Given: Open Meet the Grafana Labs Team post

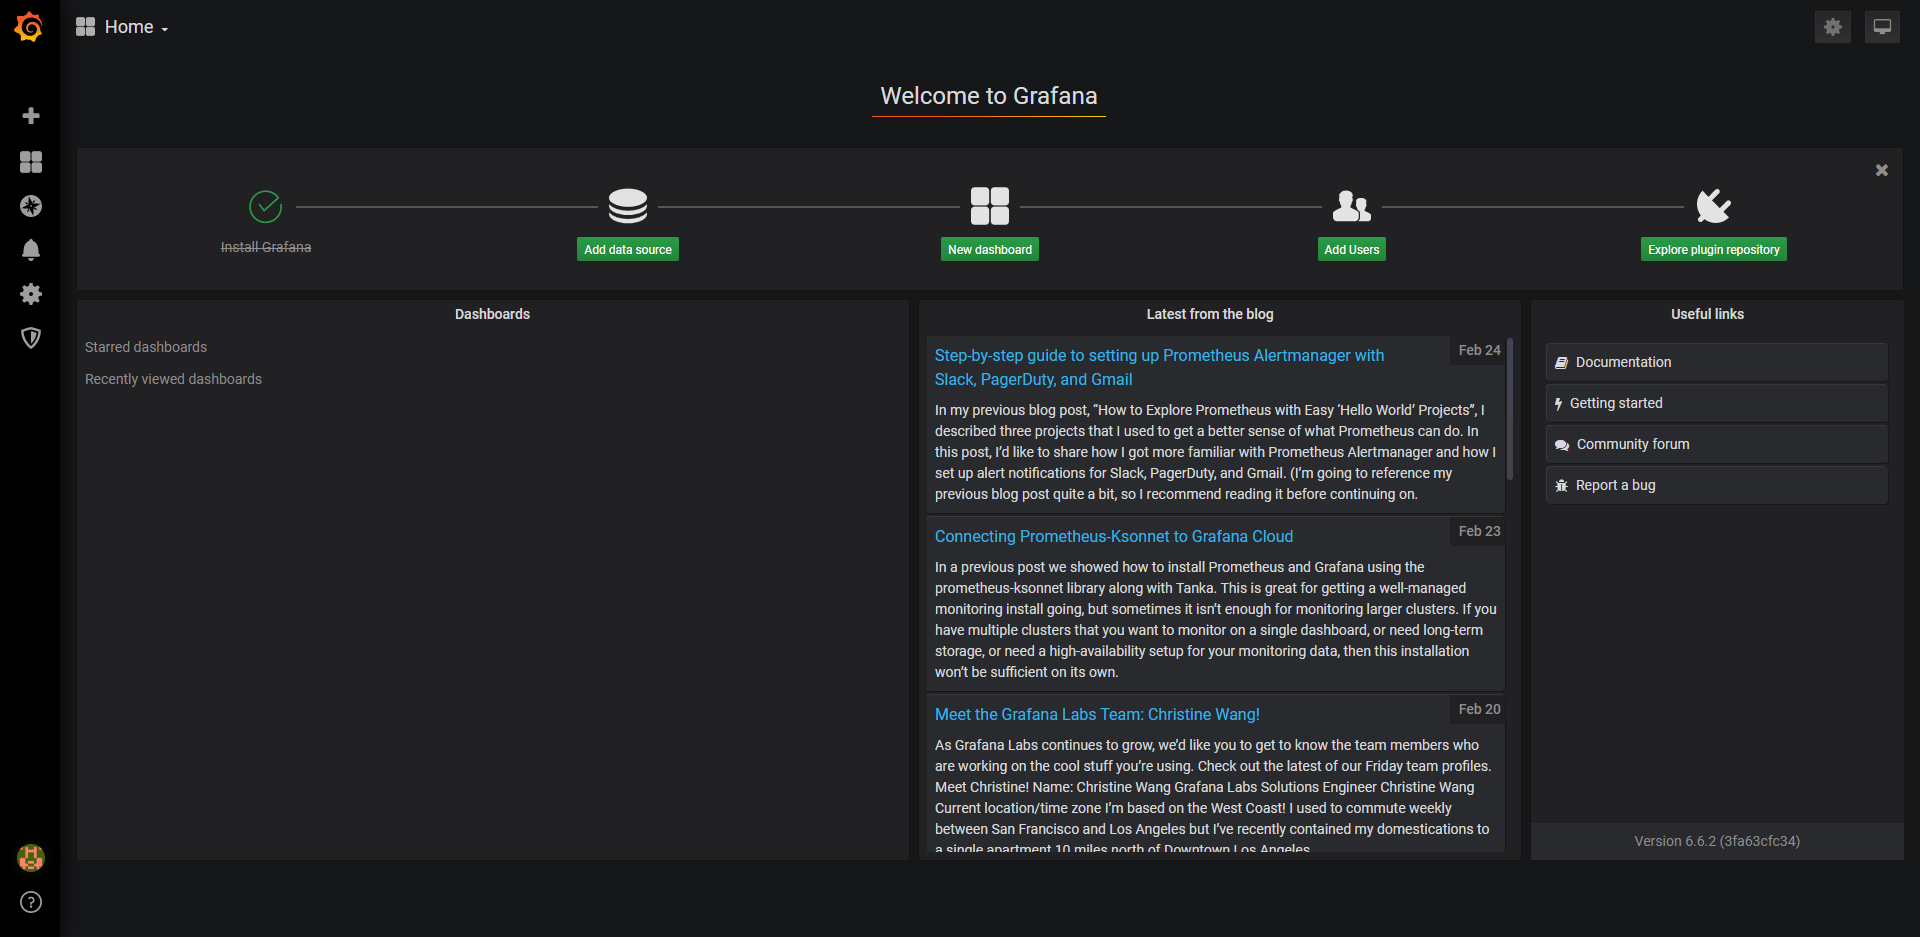Looking at the screenshot, I should pos(1097,714).
